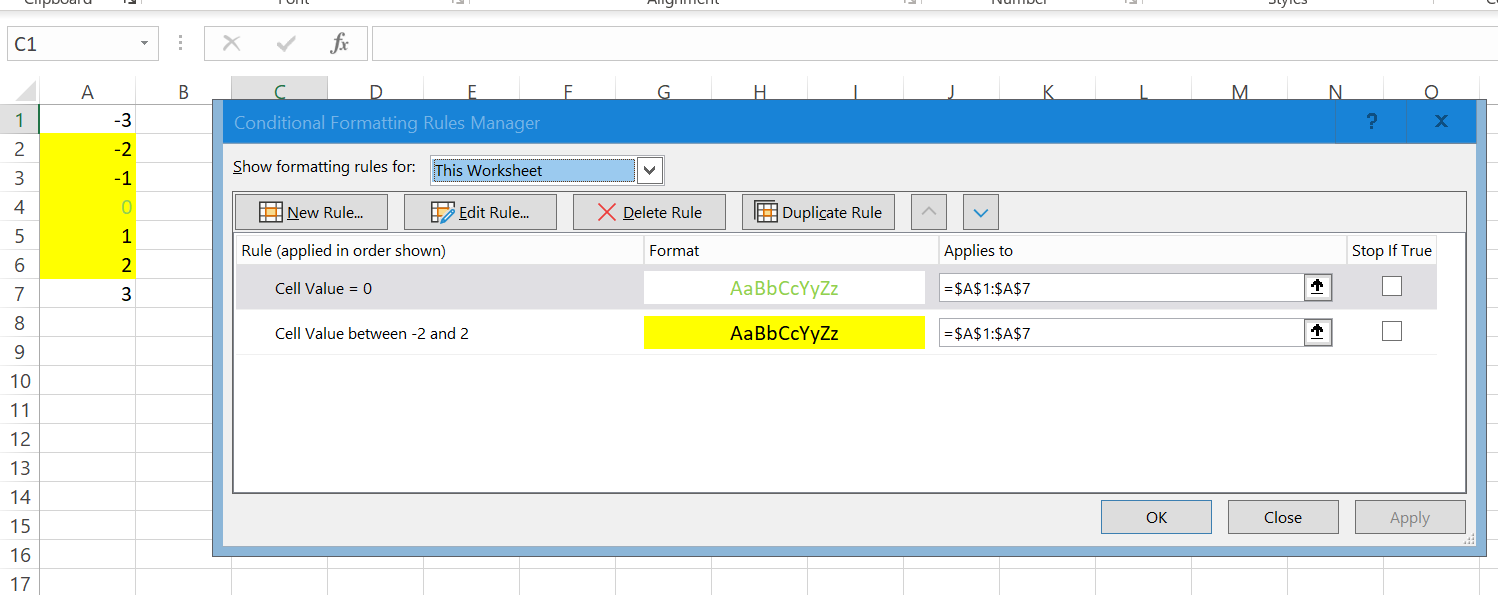Click Applies to field of first rule
The width and height of the screenshot is (1498, 595).
pyautogui.click(x=1120, y=288)
